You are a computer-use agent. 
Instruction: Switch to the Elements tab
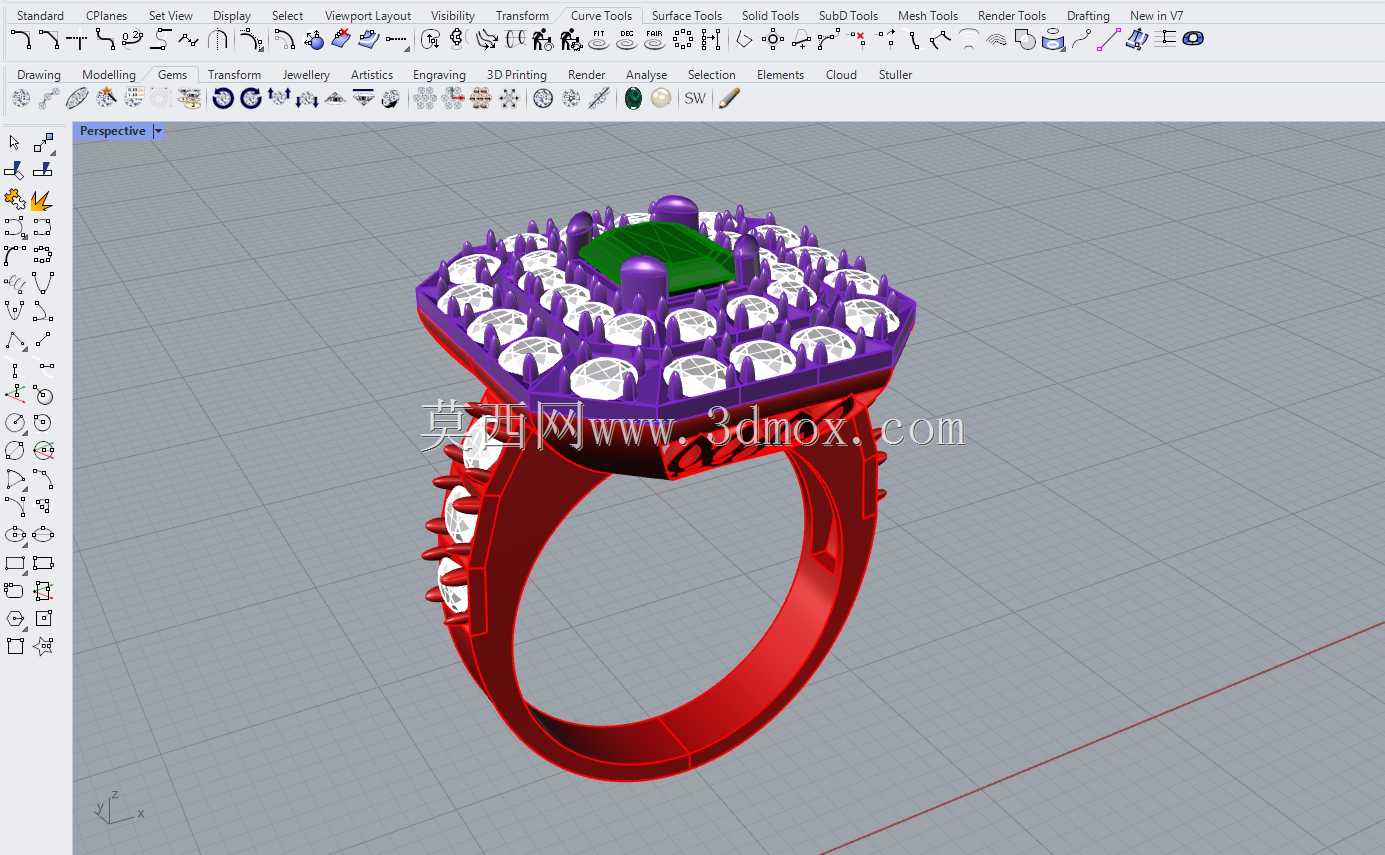pos(780,75)
